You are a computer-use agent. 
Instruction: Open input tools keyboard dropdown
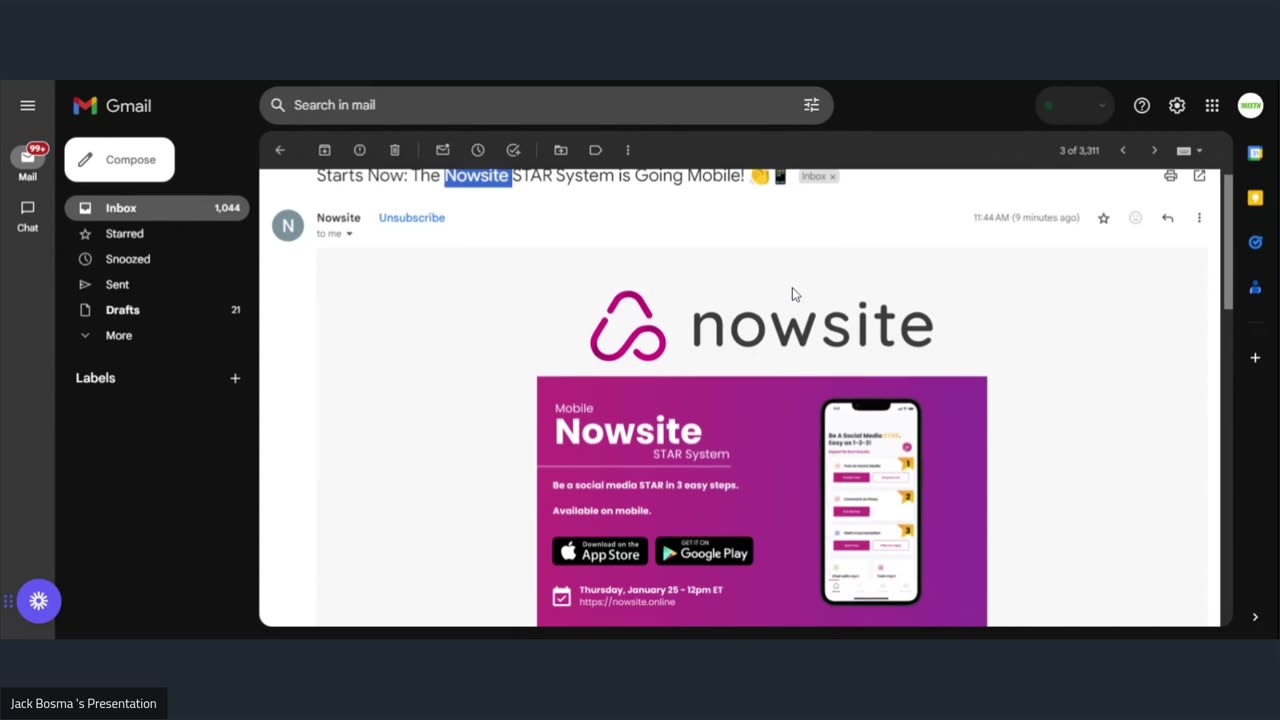tap(1189, 150)
